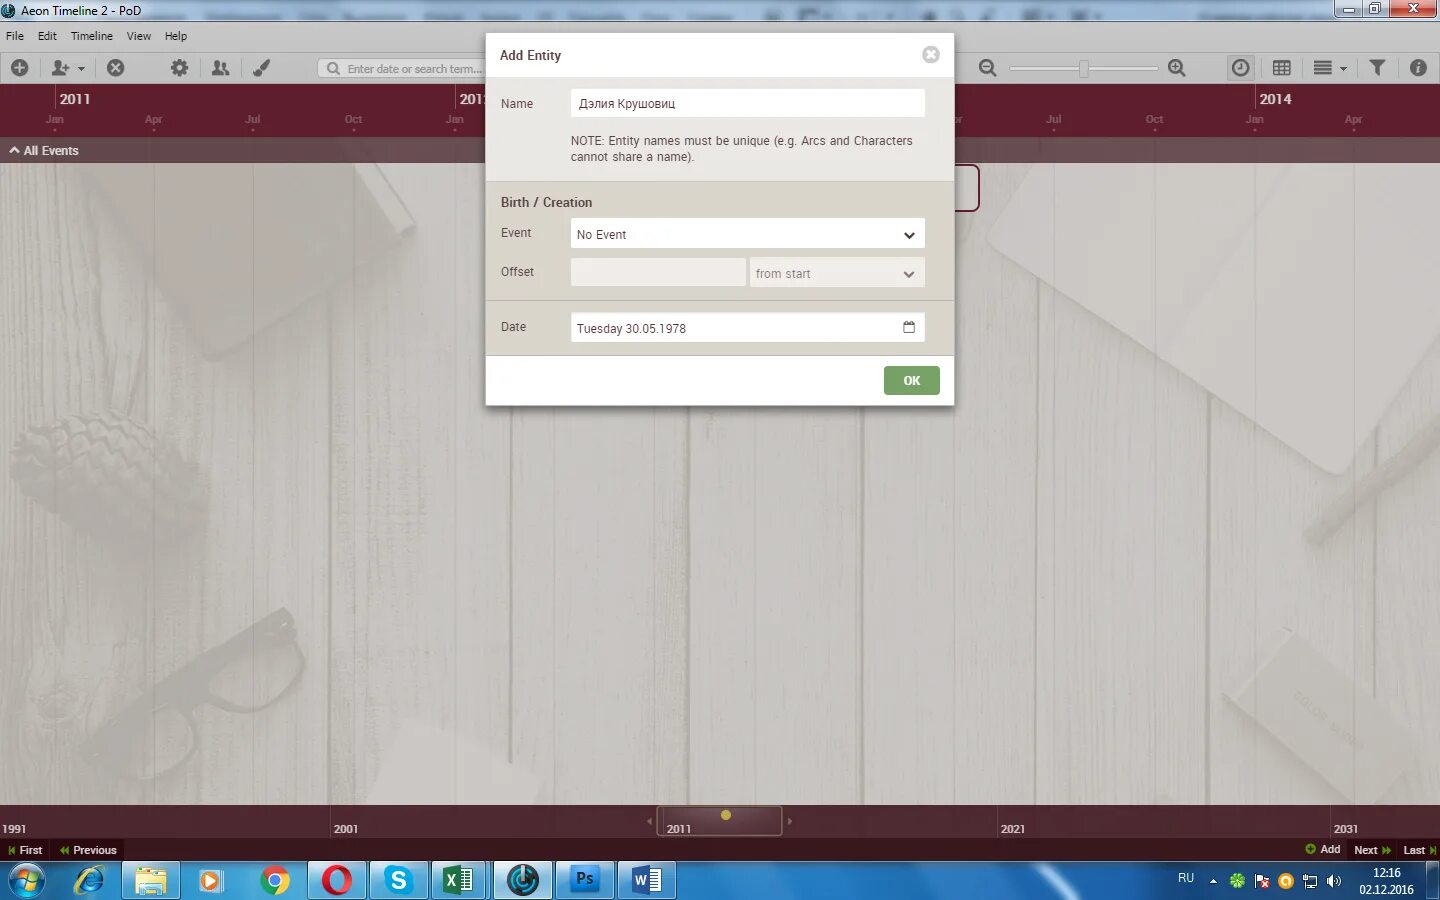This screenshot has width=1440, height=900.
Task: Click the Aeon Timeline taskbar icon
Action: (x=522, y=881)
